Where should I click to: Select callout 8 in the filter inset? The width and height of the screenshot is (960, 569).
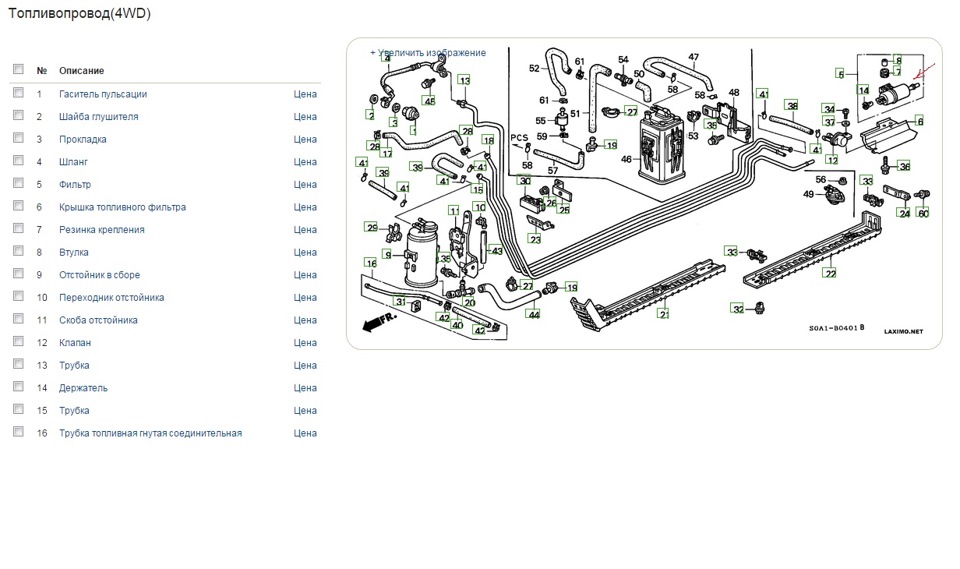click(898, 61)
